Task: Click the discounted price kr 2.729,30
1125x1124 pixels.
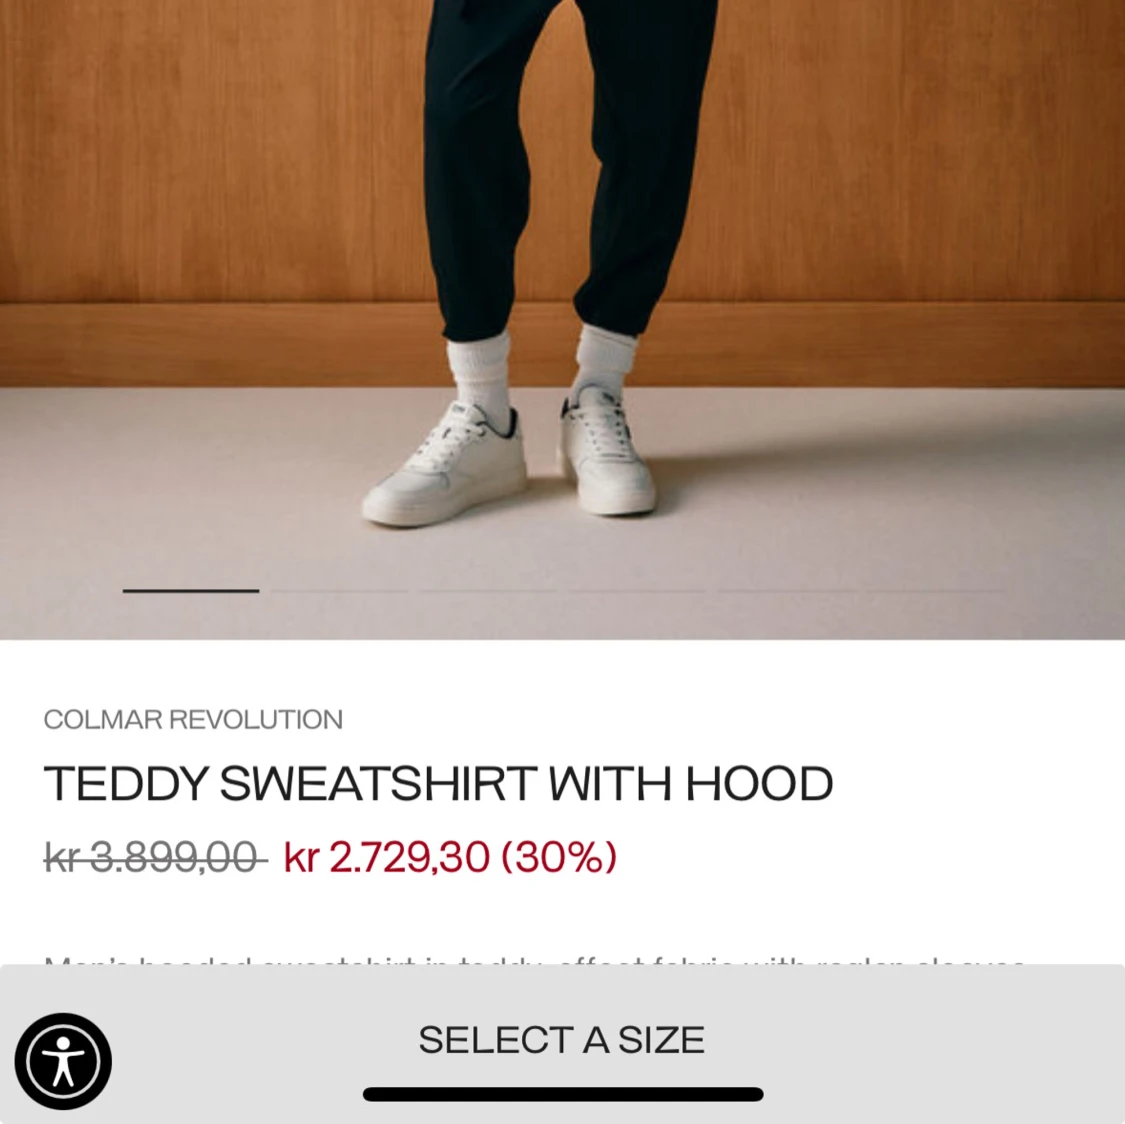Action: [387, 857]
